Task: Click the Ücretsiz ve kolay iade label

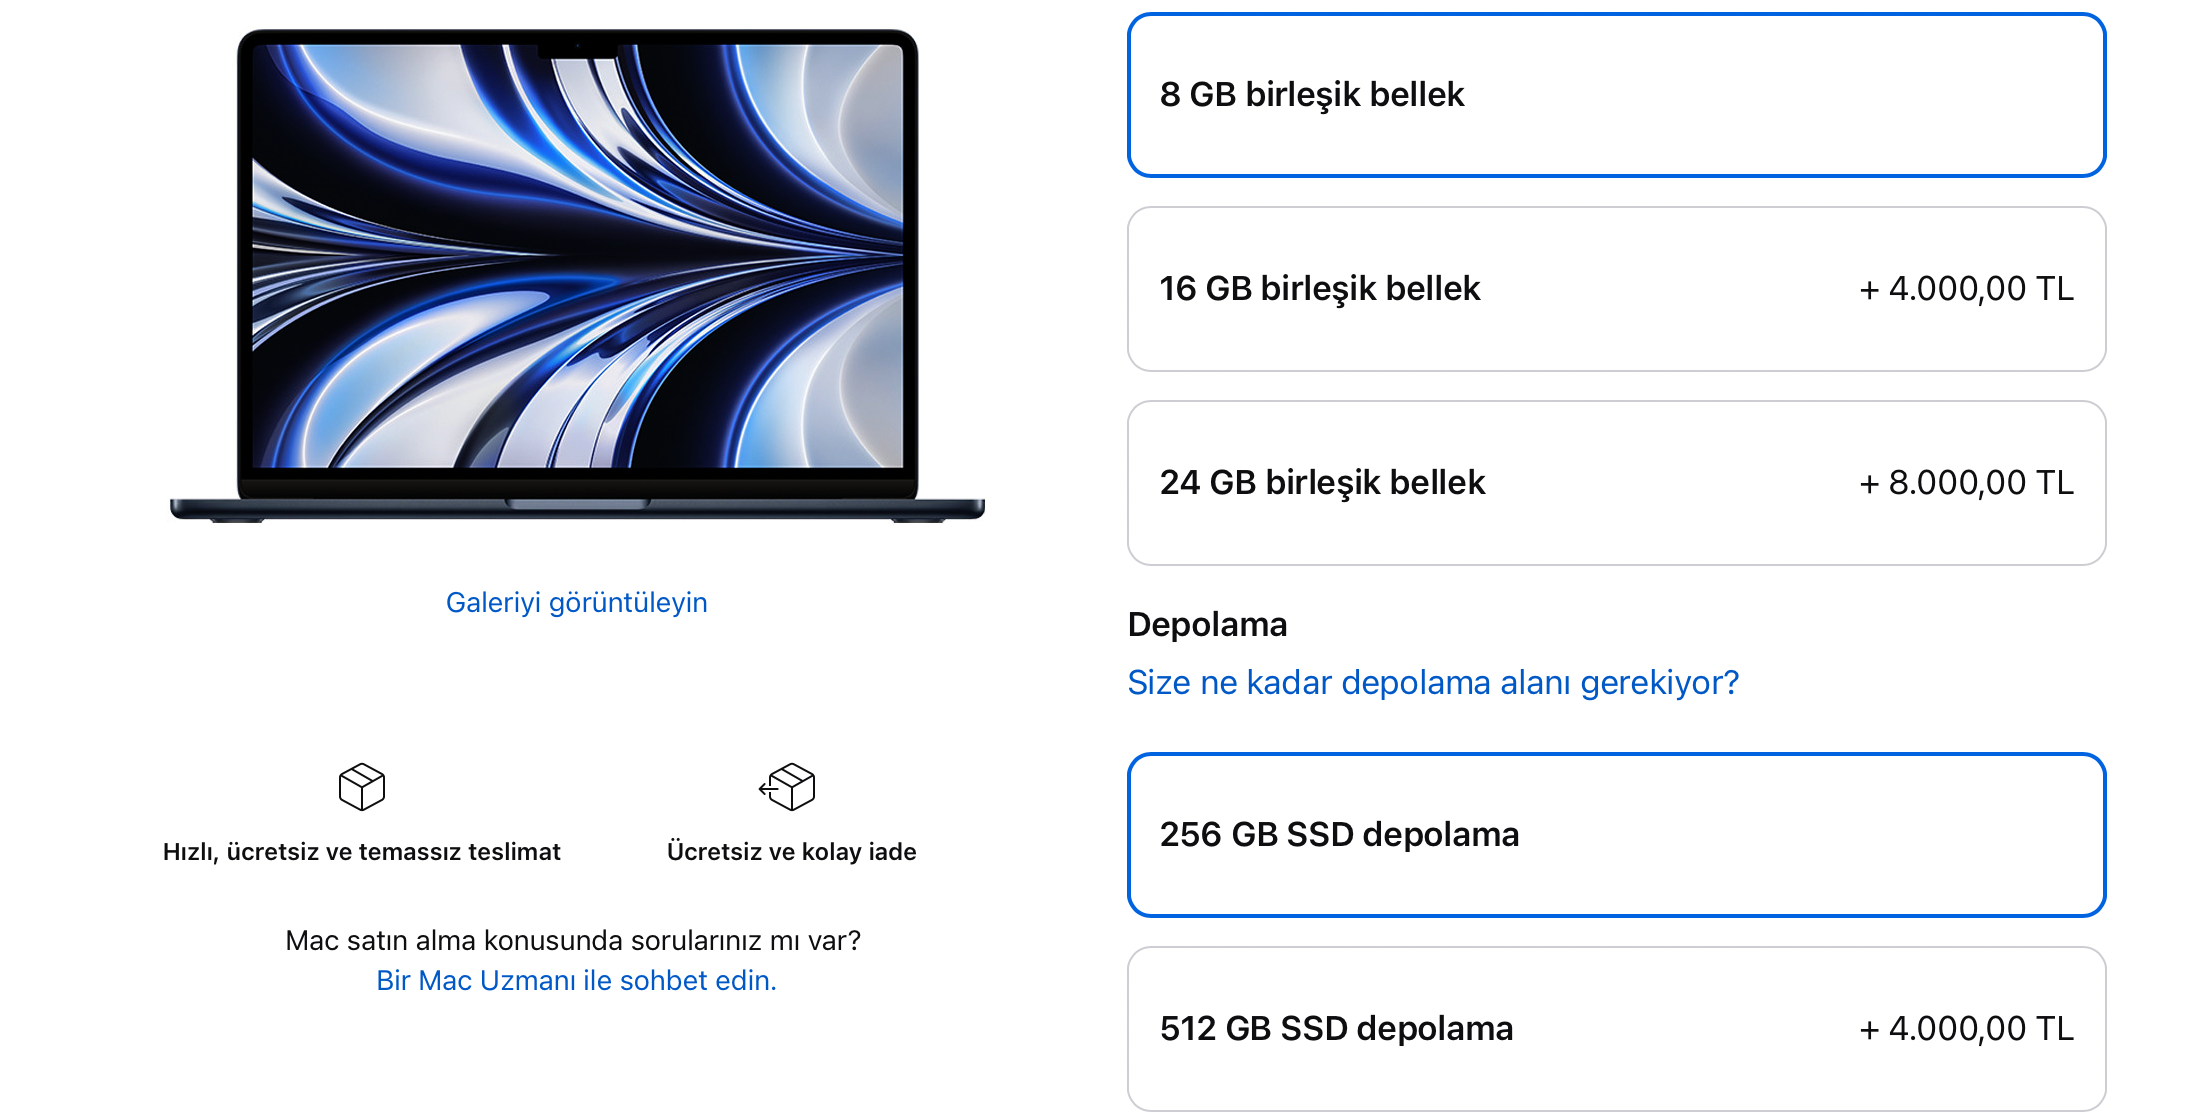Action: (x=791, y=851)
